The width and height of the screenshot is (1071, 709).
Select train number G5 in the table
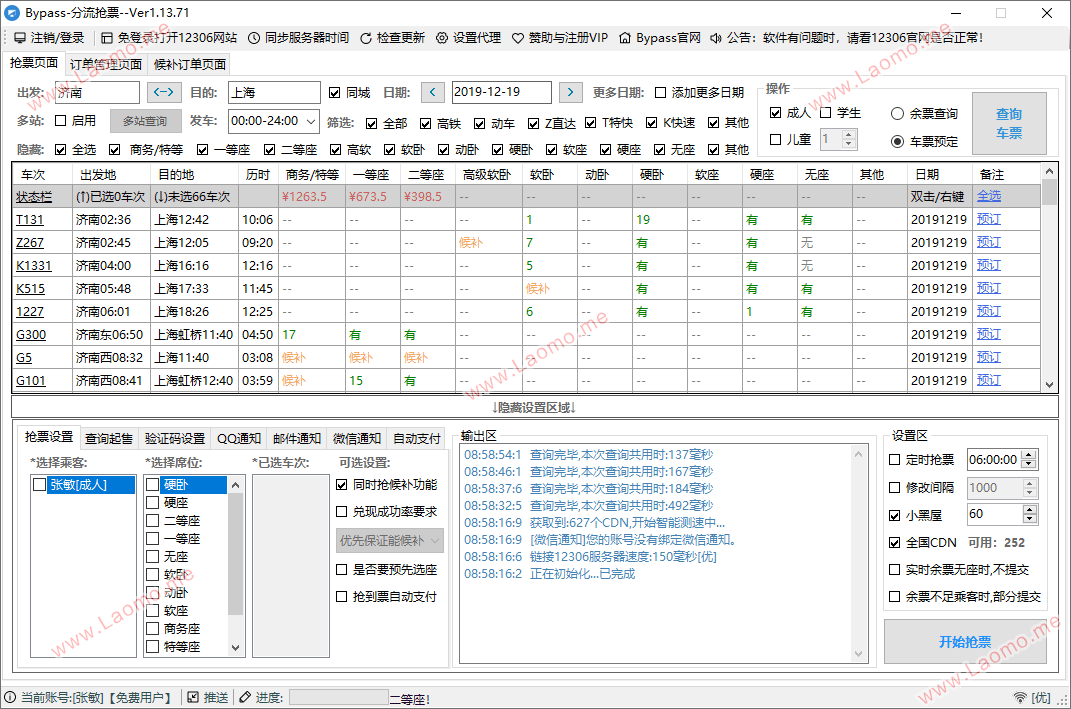[24, 357]
